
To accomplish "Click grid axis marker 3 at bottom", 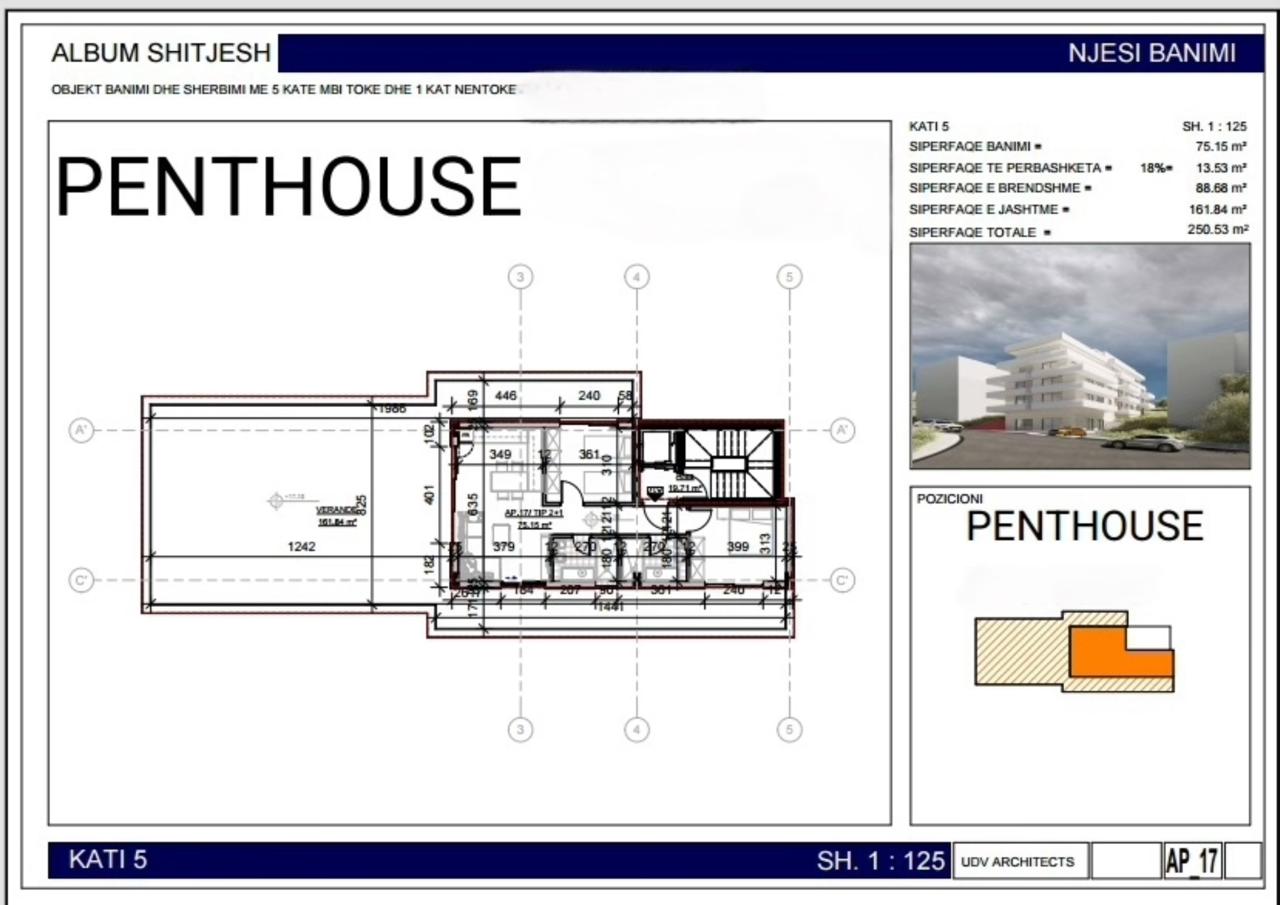I will tap(520, 730).
